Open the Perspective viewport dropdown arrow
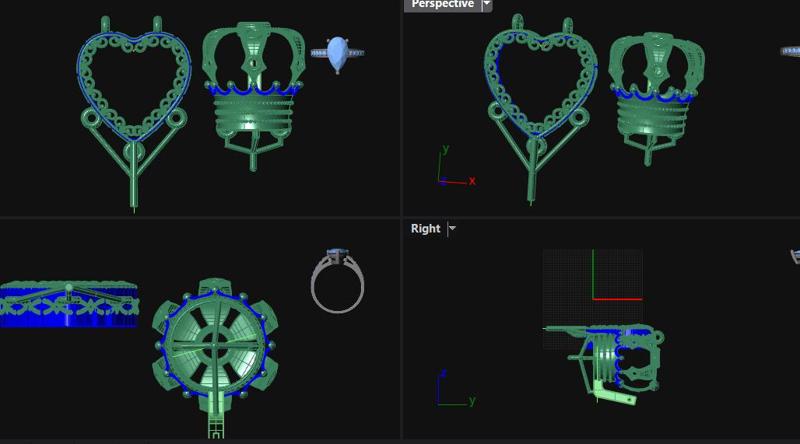Screen dimensions: 800x444 pyautogui.click(x=487, y=4)
